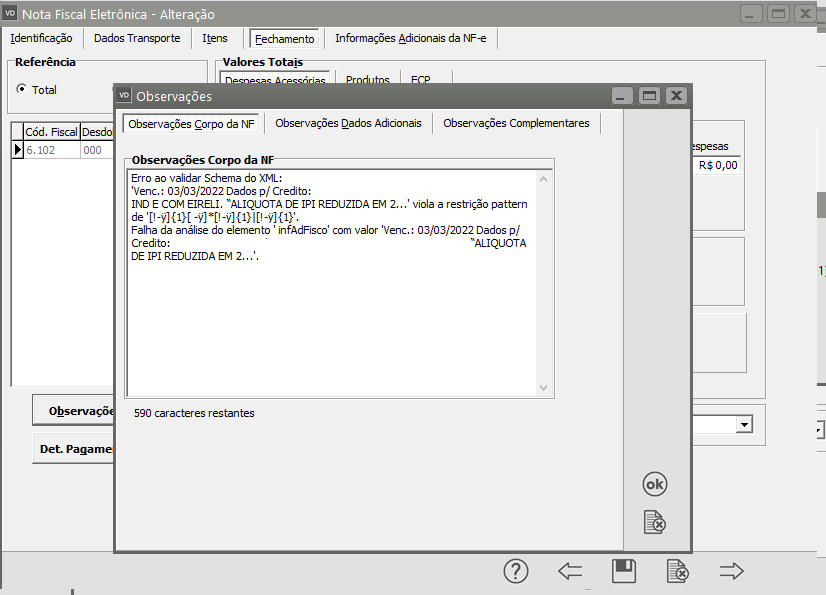Open the Identificação tab
The image size is (826, 595).
coord(41,38)
